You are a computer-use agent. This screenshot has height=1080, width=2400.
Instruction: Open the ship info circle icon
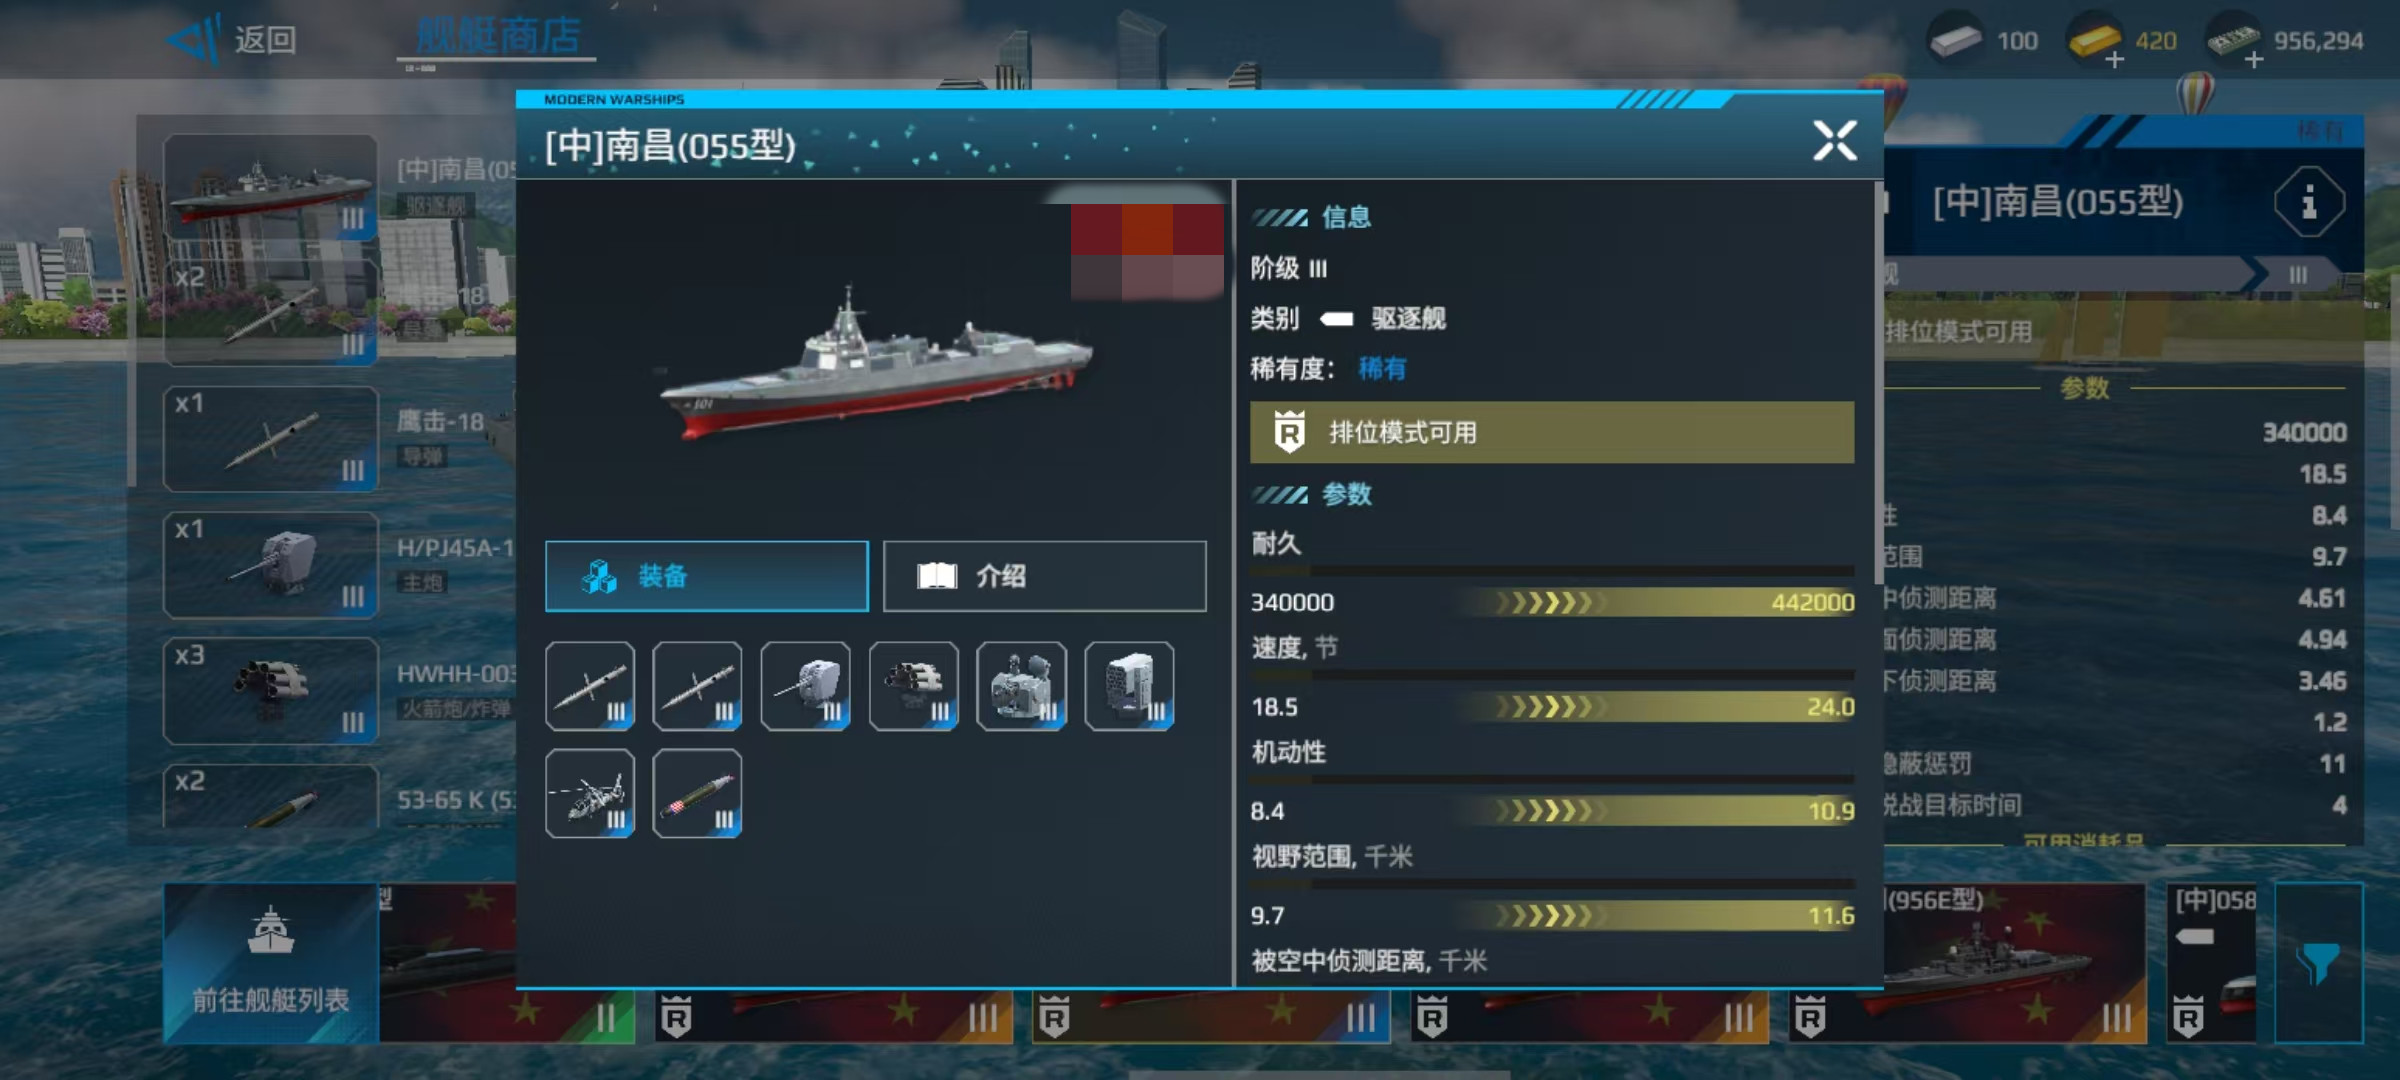pyautogui.click(x=2309, y=202)
